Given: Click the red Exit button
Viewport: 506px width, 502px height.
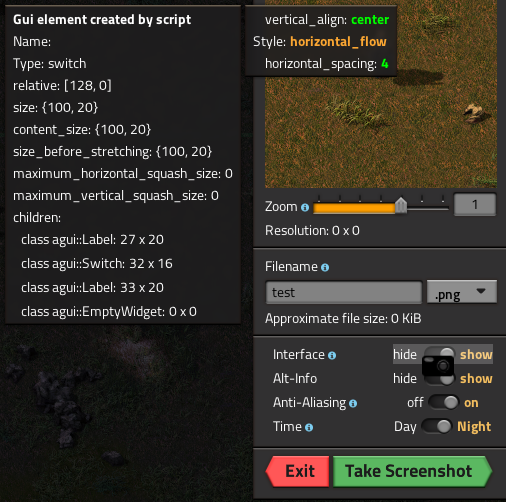Looking at the screenshot, I should [x=297, y=471].
